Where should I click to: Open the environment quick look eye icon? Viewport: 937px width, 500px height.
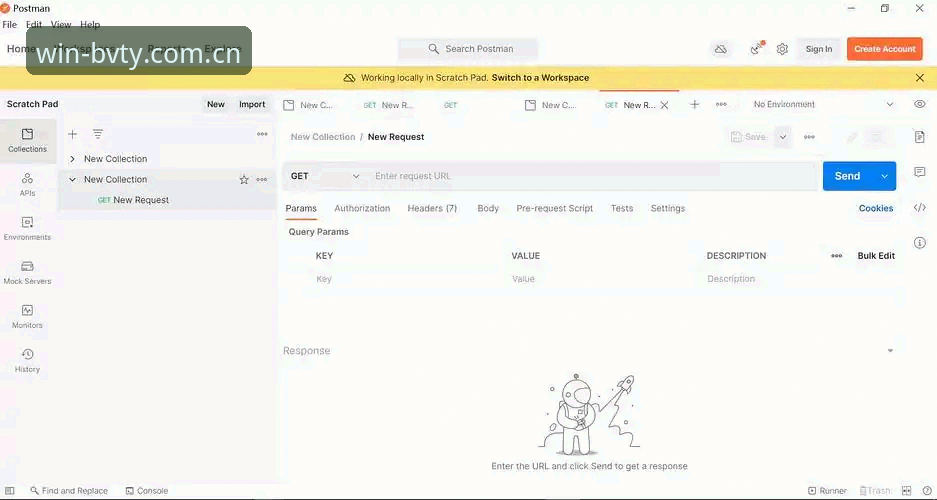point(920,105)
